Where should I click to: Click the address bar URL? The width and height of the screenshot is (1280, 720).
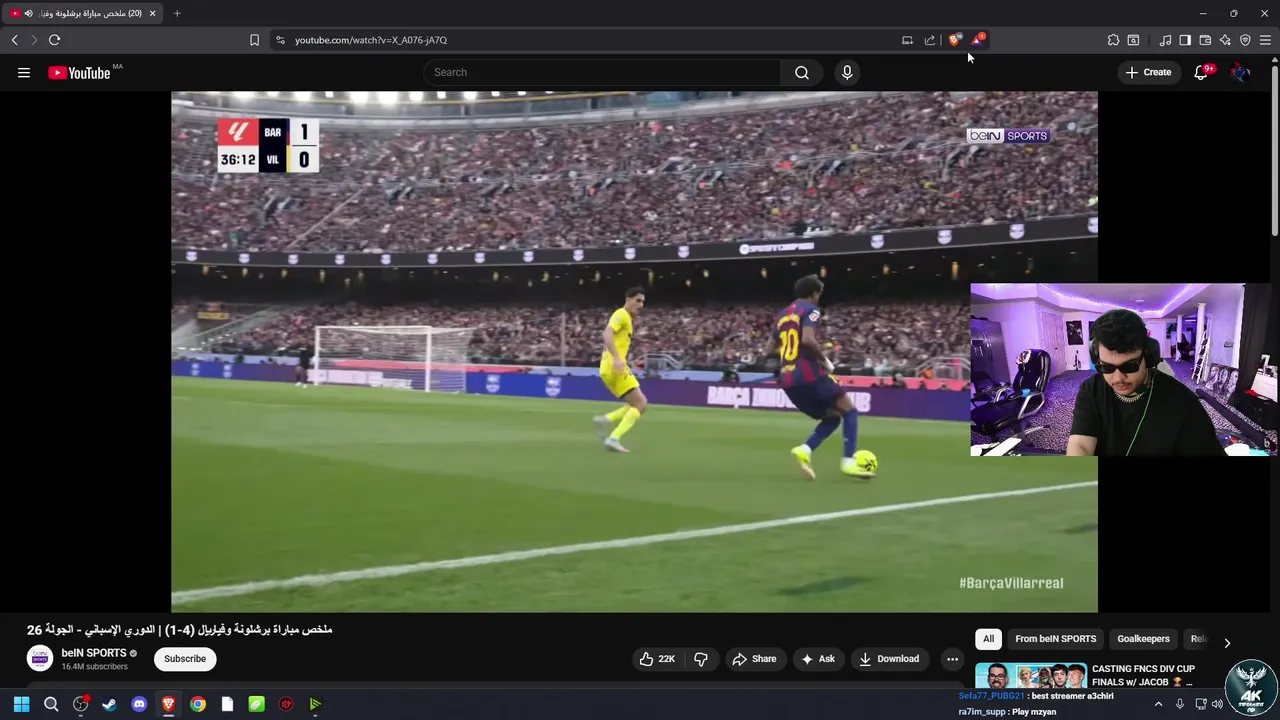(x=371, y=40)
